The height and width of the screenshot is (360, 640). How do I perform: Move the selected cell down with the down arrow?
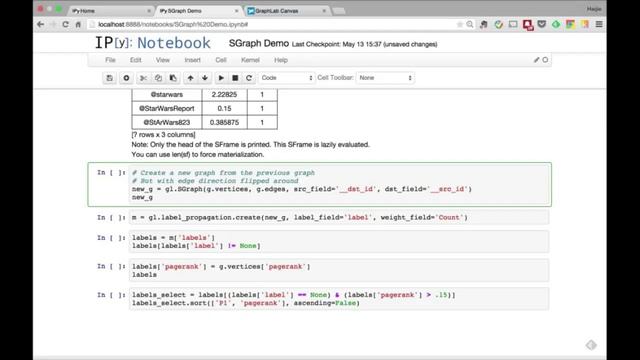coord(205,78)
